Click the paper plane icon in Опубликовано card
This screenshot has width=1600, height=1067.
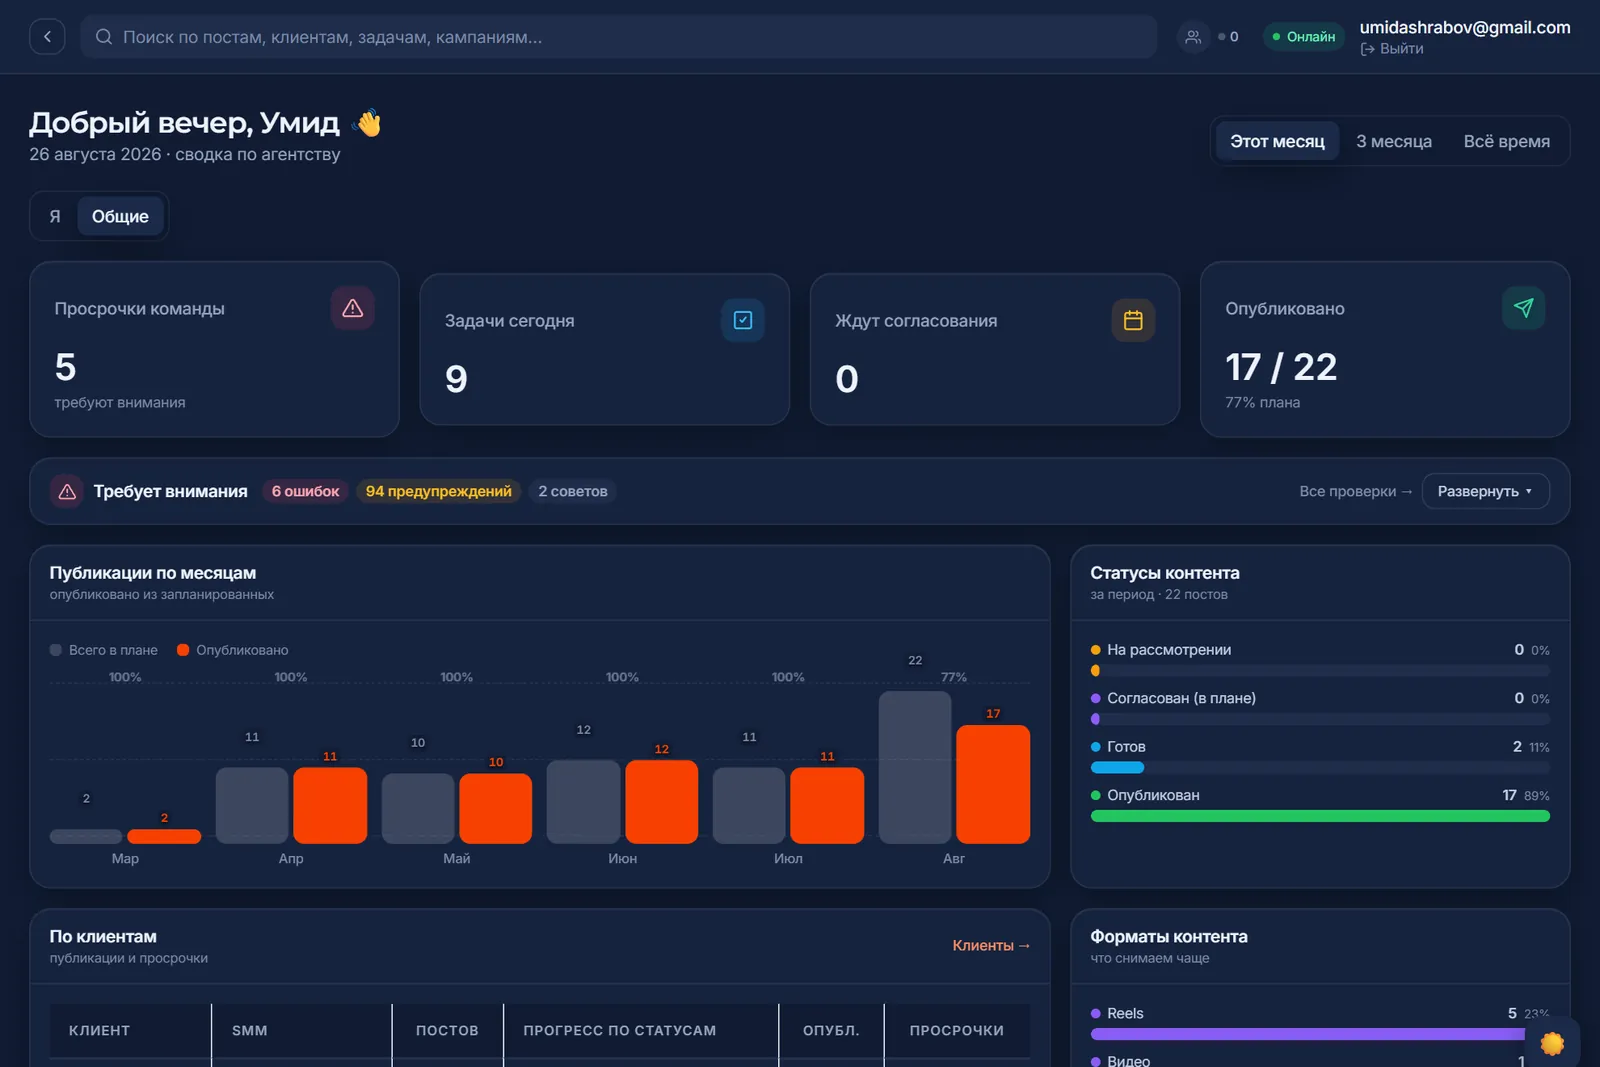pos(1523,308)
